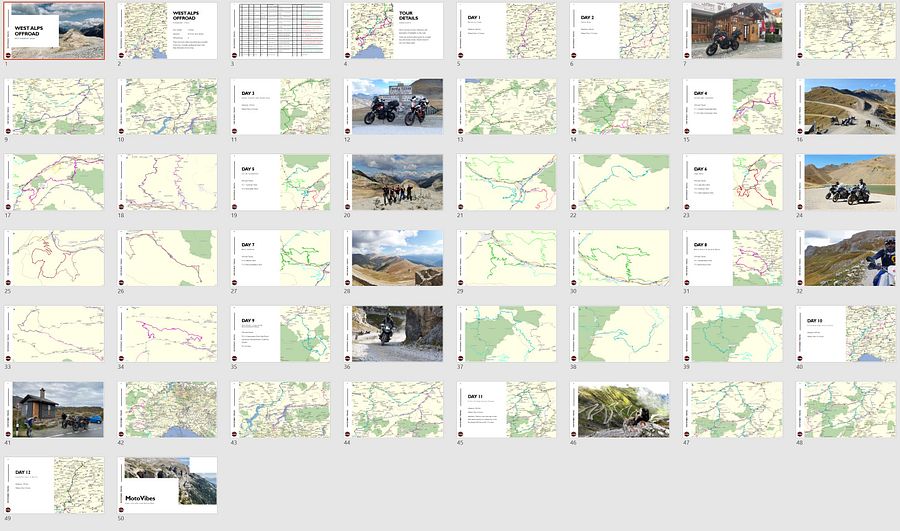This screenshot has width=900, height=531.
Task: Select the Day 1 slide thumbnail
Action: click(507, 31)
